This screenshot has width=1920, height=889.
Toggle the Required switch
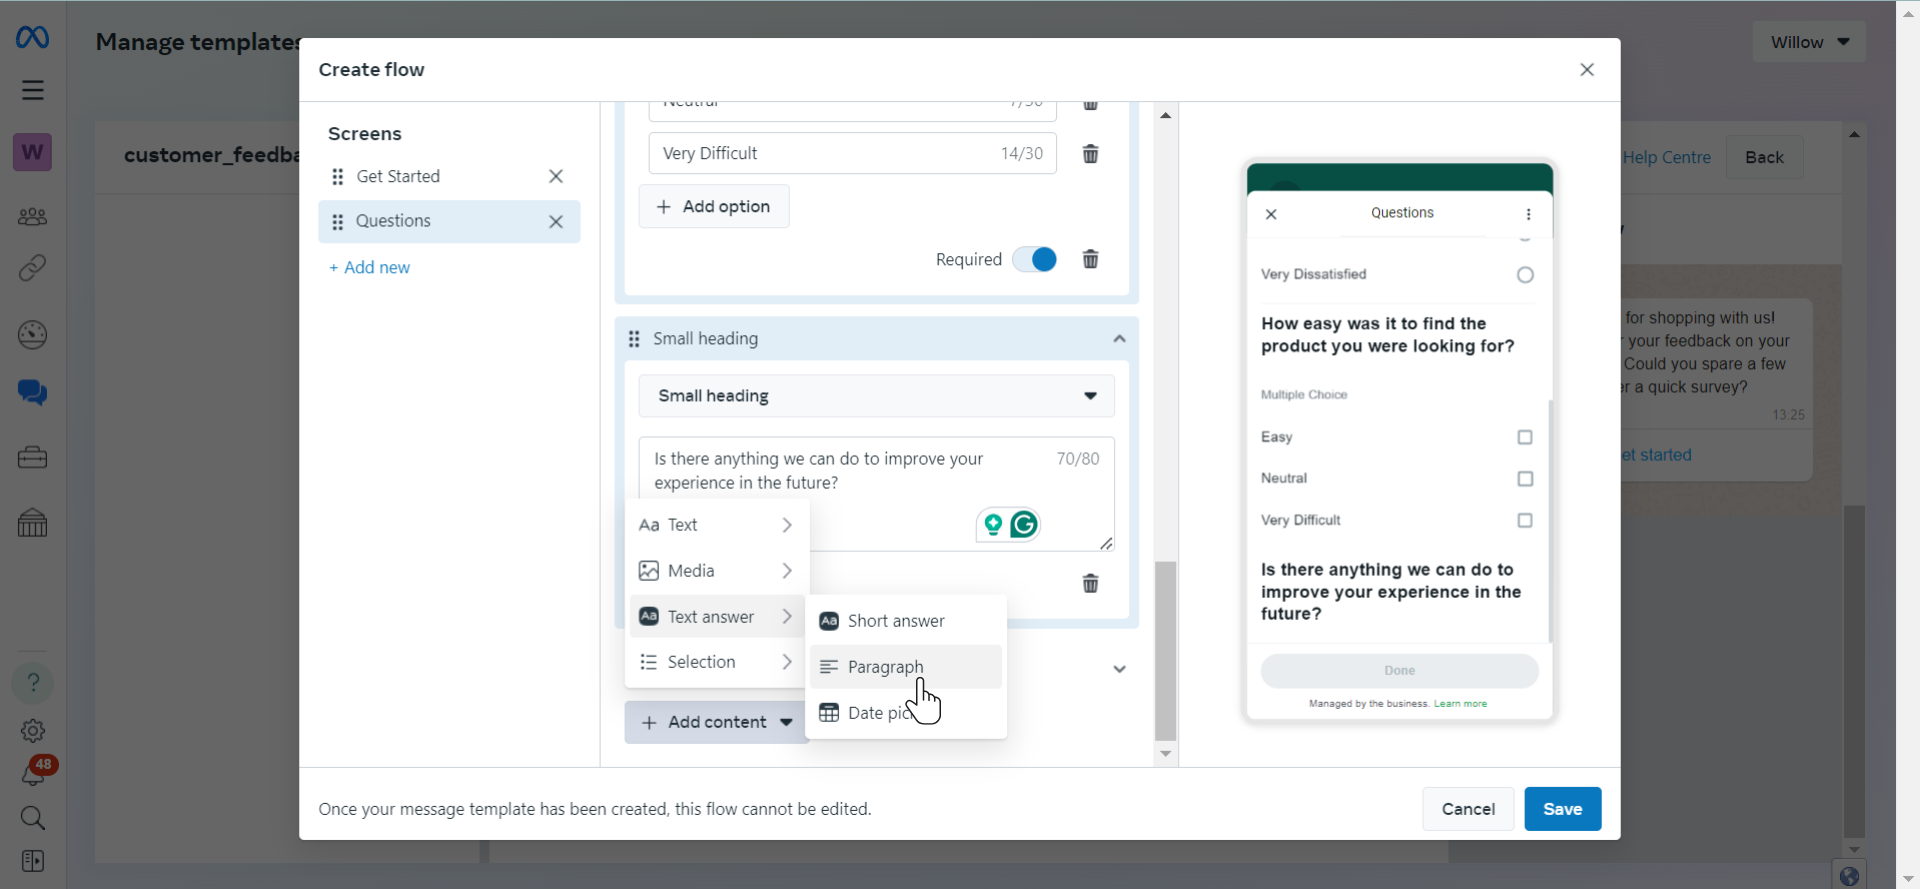1035,259
